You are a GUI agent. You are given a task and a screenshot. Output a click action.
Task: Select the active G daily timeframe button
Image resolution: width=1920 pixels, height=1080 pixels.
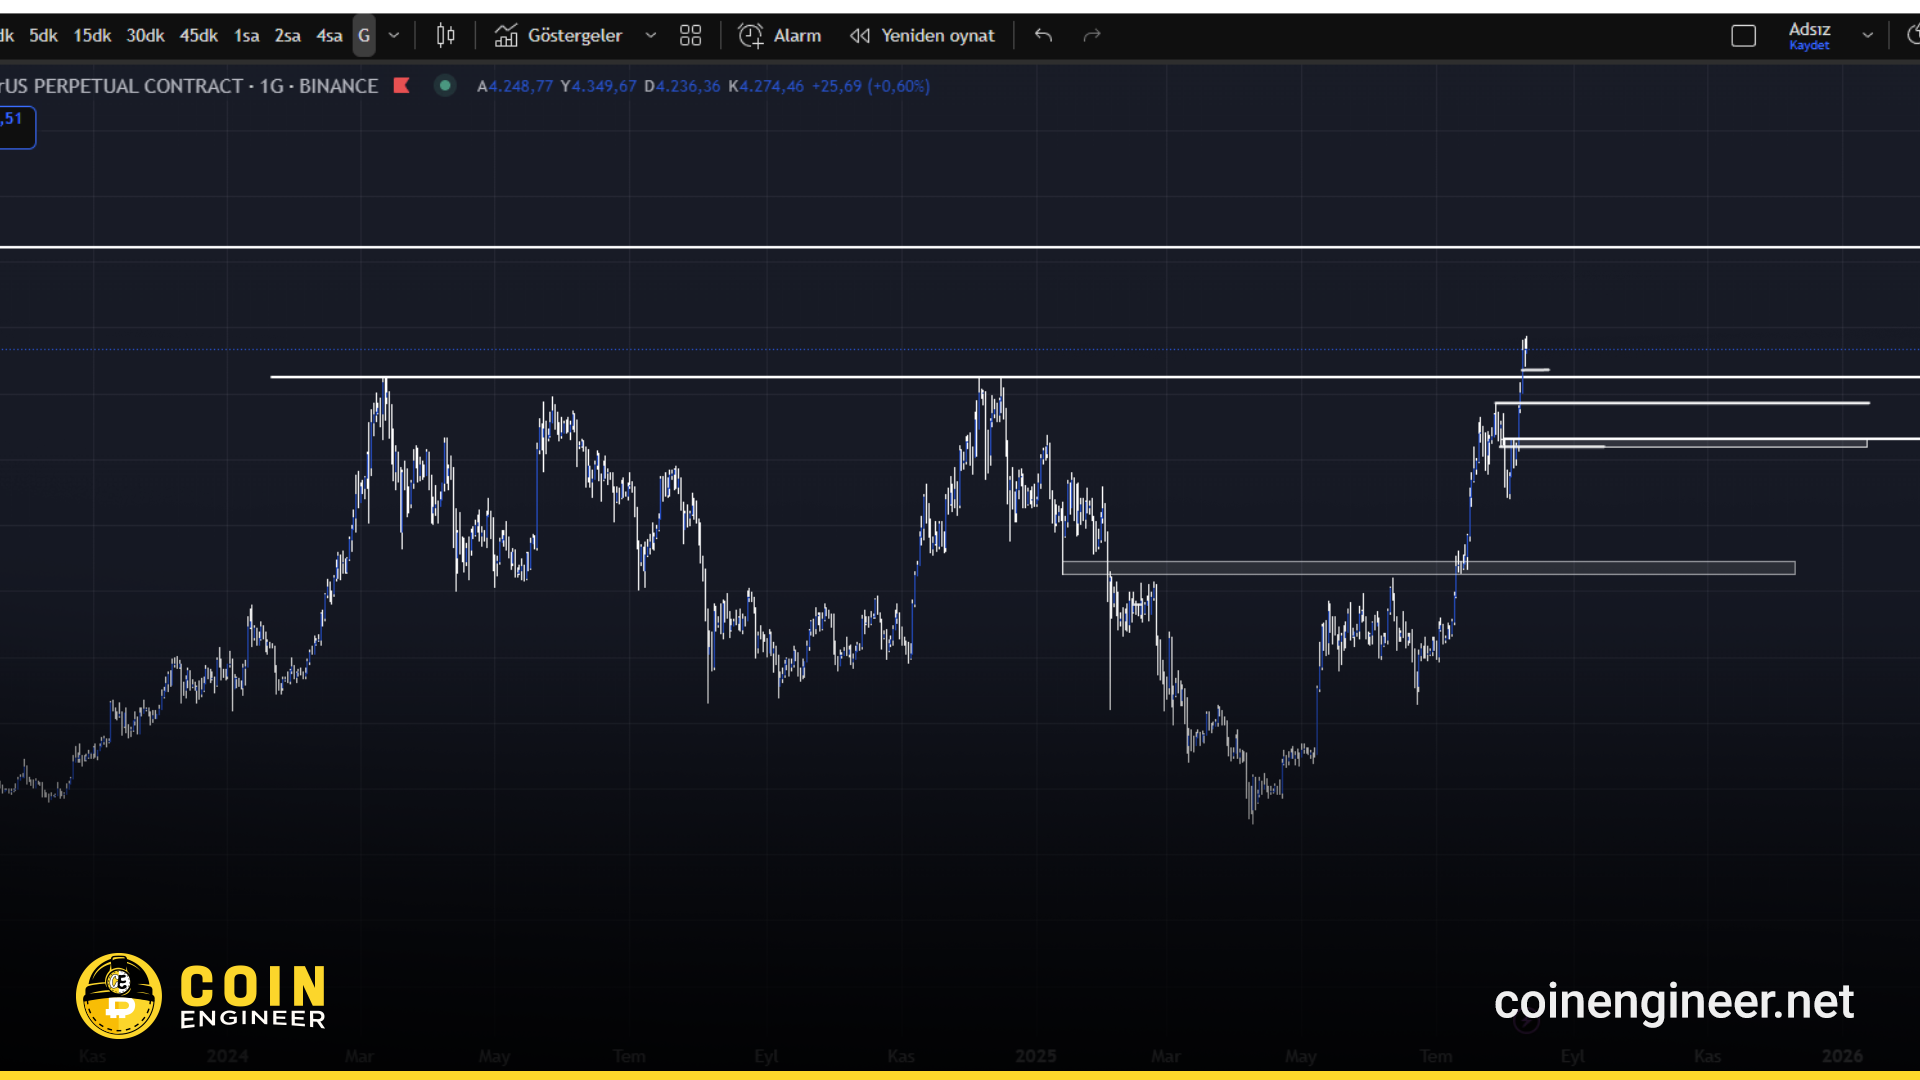(x=365, y=35)
